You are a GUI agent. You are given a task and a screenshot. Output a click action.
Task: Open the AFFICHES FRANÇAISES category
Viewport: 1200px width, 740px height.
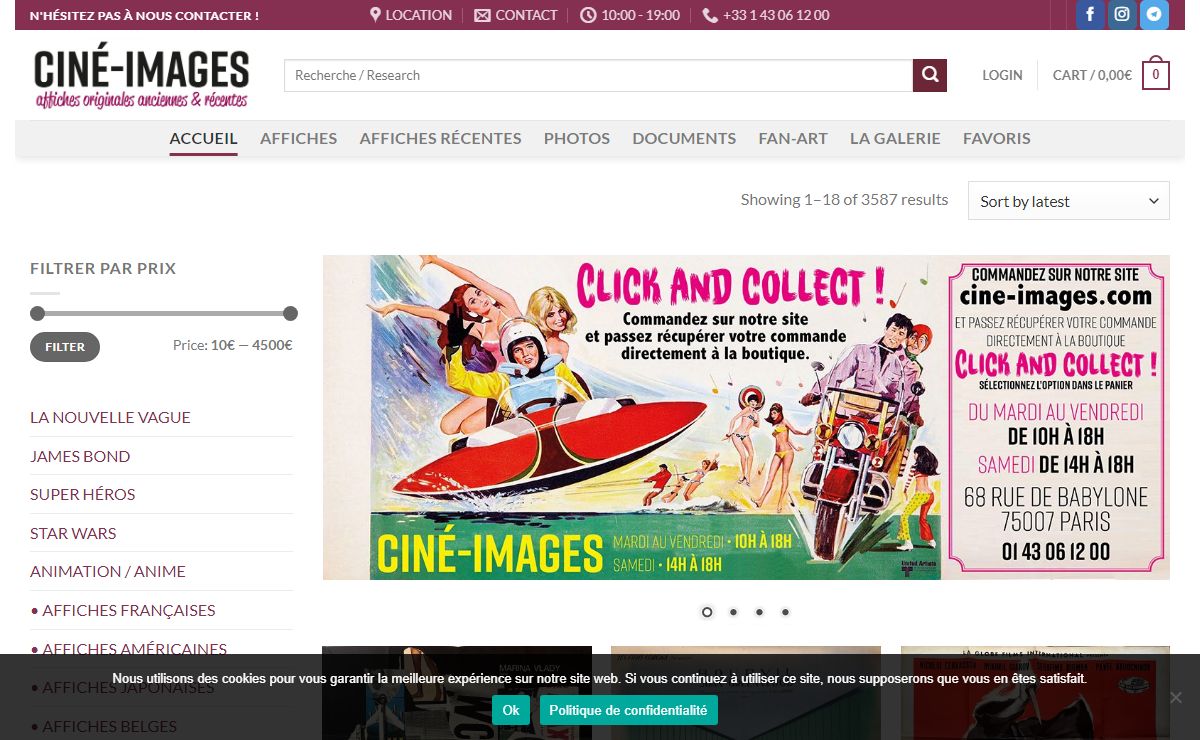(x=123, y=610)
